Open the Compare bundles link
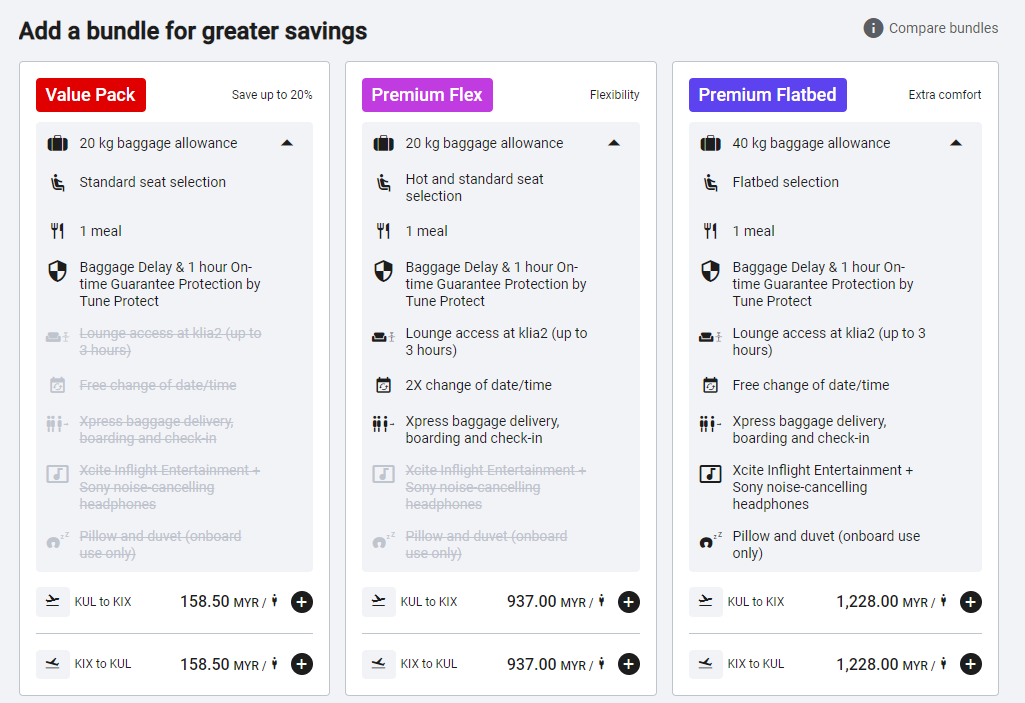 943,28
